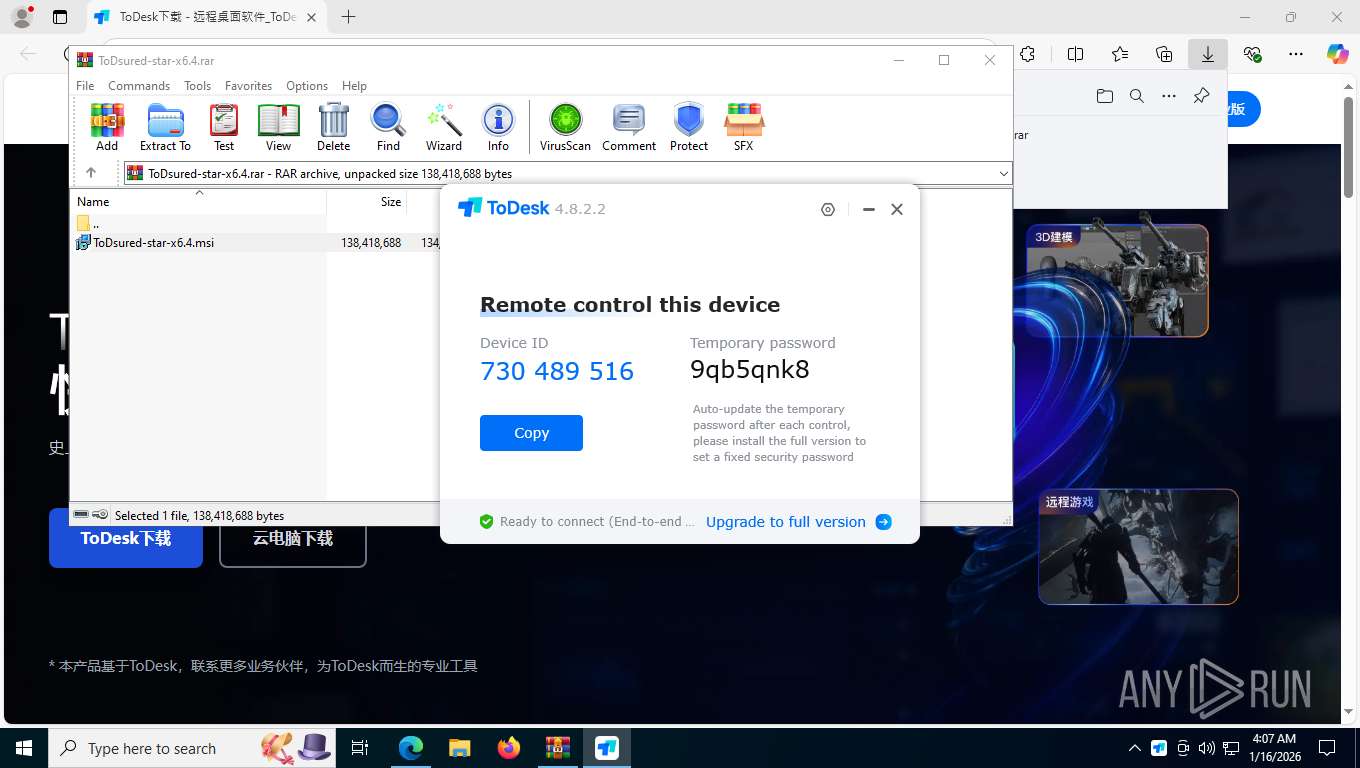Open the 3D建模 thumbnail card

[1117, 280]
